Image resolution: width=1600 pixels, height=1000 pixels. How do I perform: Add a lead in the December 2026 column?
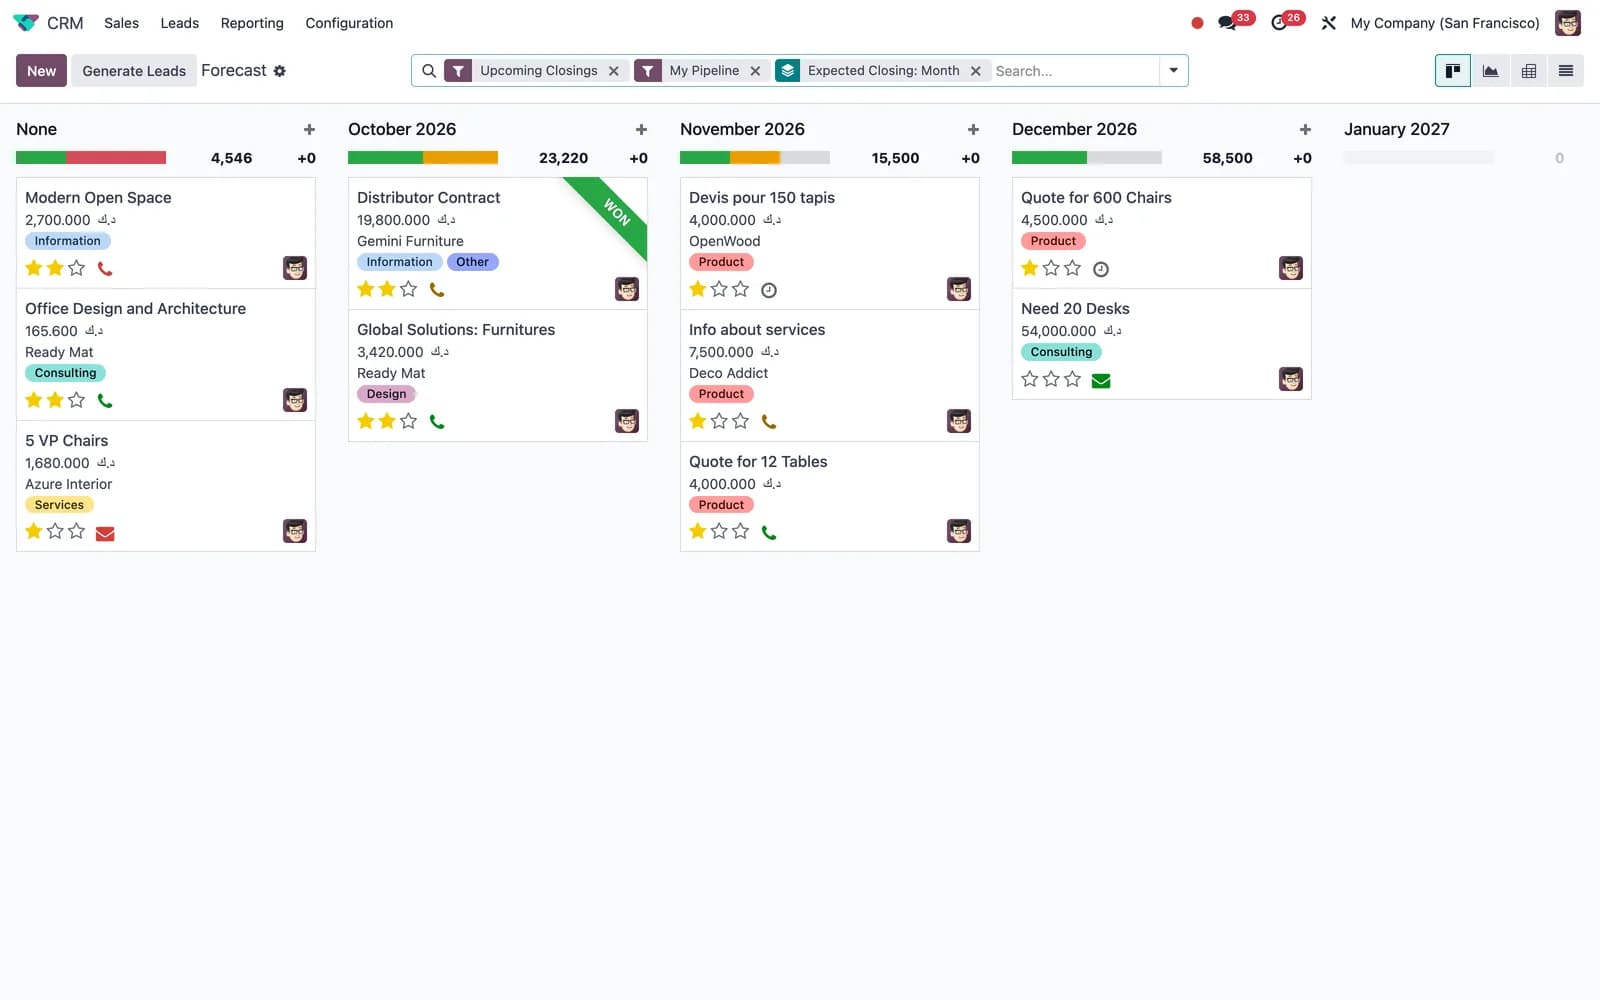coord(1305,129)
